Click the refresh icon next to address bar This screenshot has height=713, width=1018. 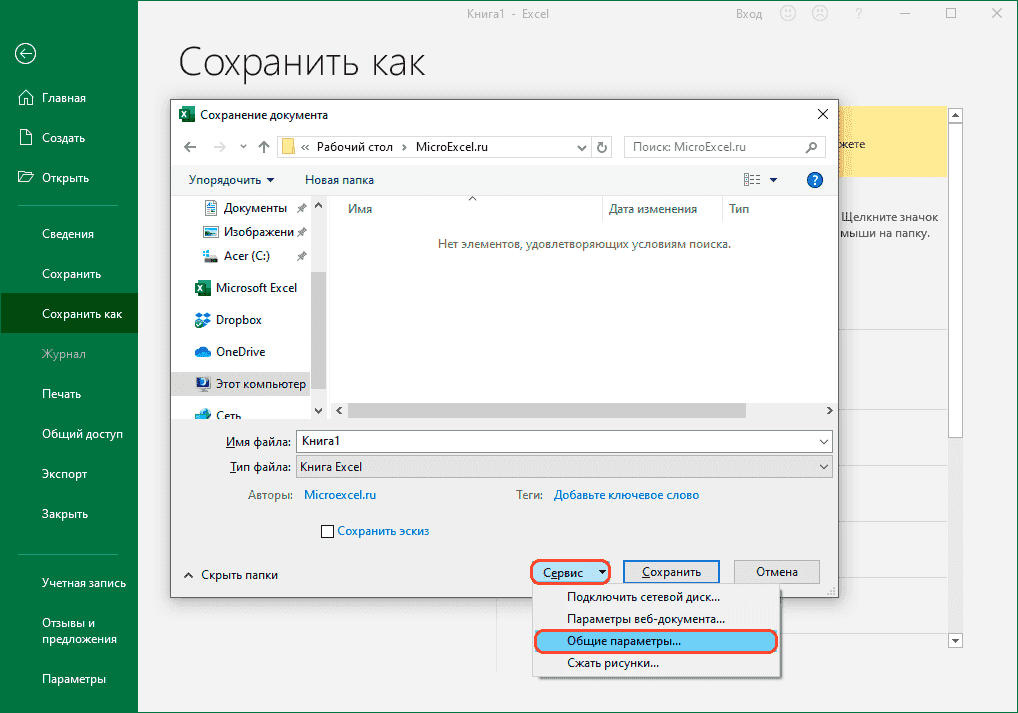pyautogui.click(x=602, y=147)
